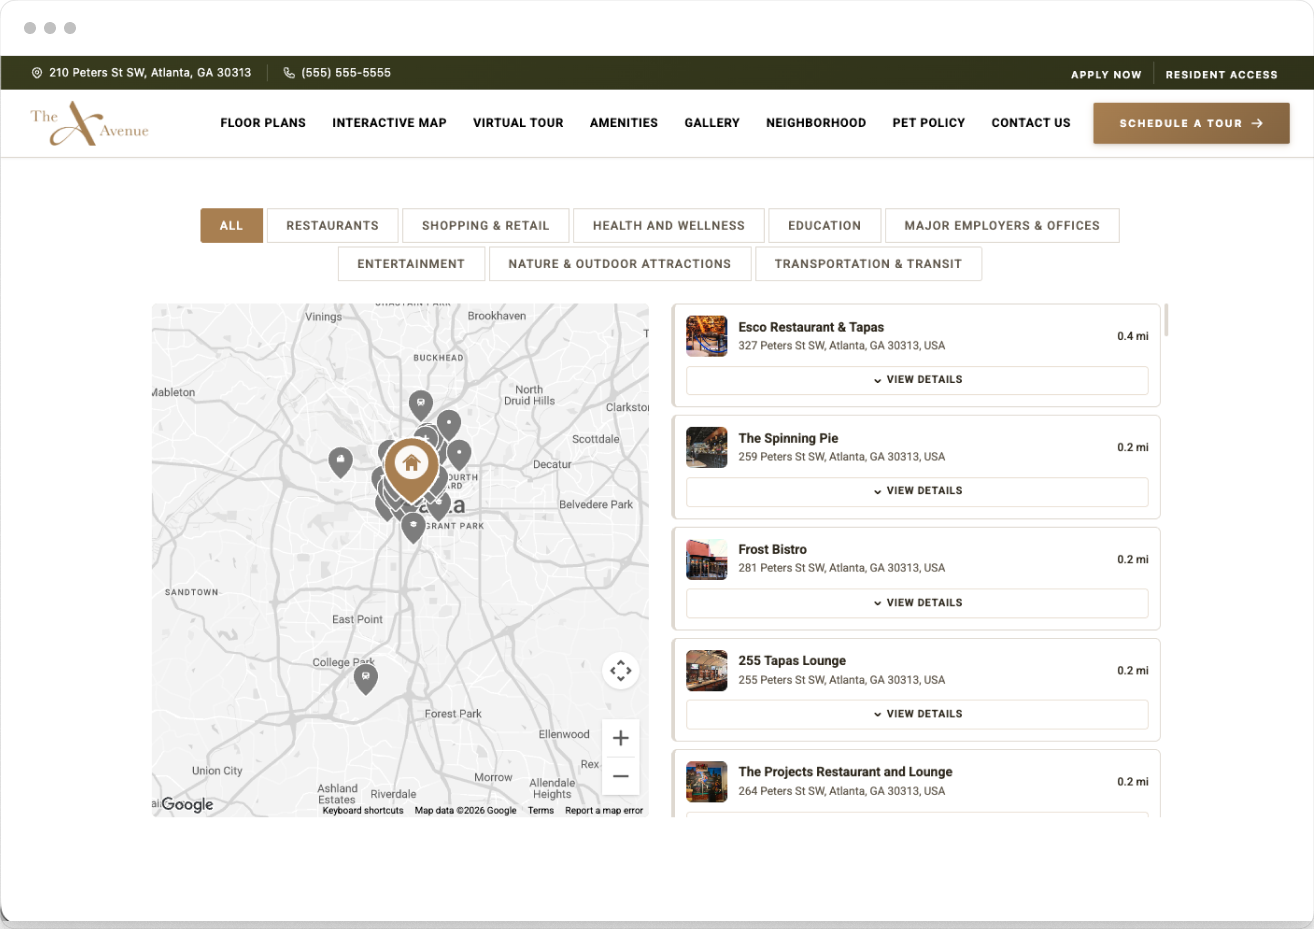This screenshot has width=1314, height=929.
Task: Click Terms link on map
Action: [541, 811]
